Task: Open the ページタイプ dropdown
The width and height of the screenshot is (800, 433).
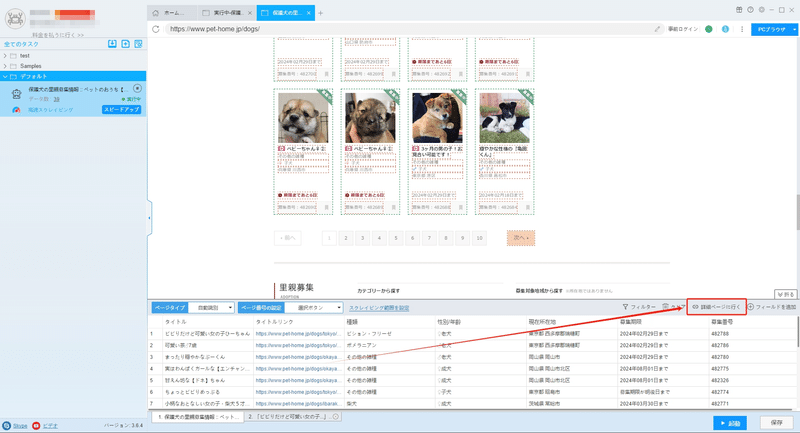Action: (211, 308)
